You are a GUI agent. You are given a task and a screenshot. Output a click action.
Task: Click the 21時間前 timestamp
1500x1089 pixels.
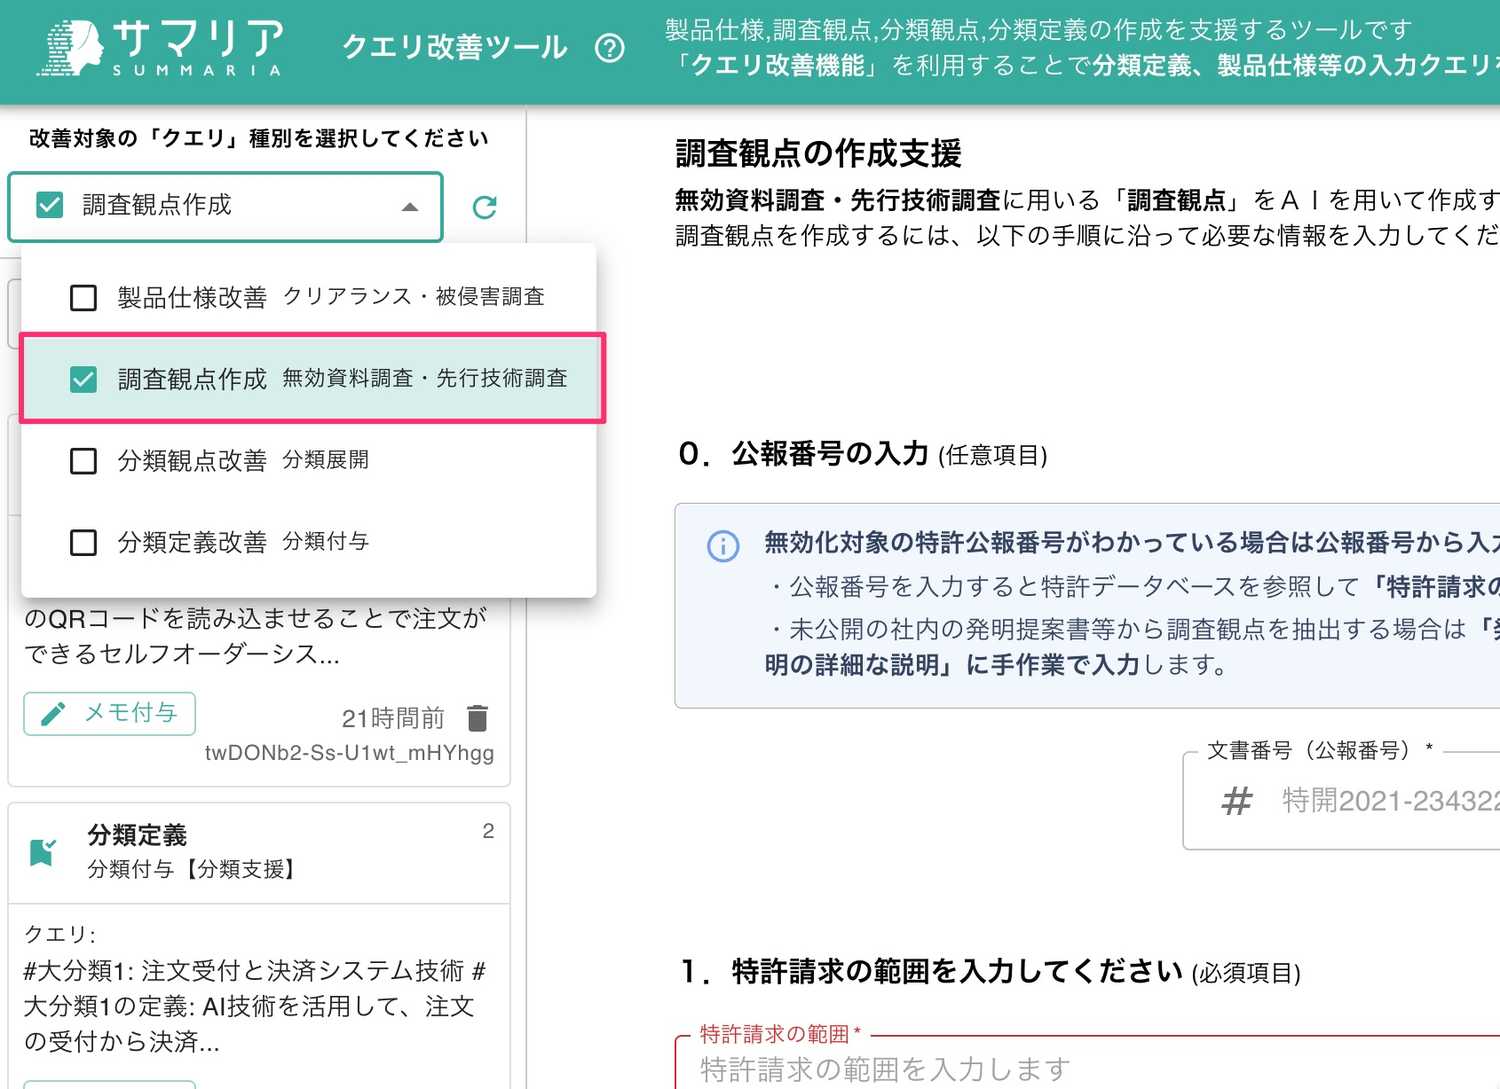[x=392, y=719]
